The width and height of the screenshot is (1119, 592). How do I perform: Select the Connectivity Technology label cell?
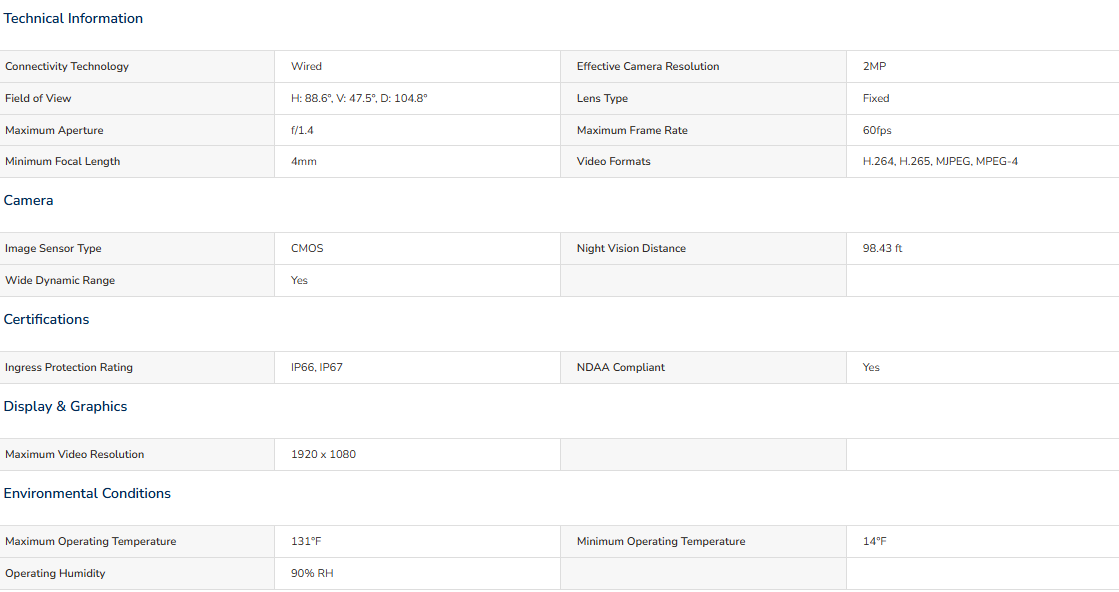point(137,66)
